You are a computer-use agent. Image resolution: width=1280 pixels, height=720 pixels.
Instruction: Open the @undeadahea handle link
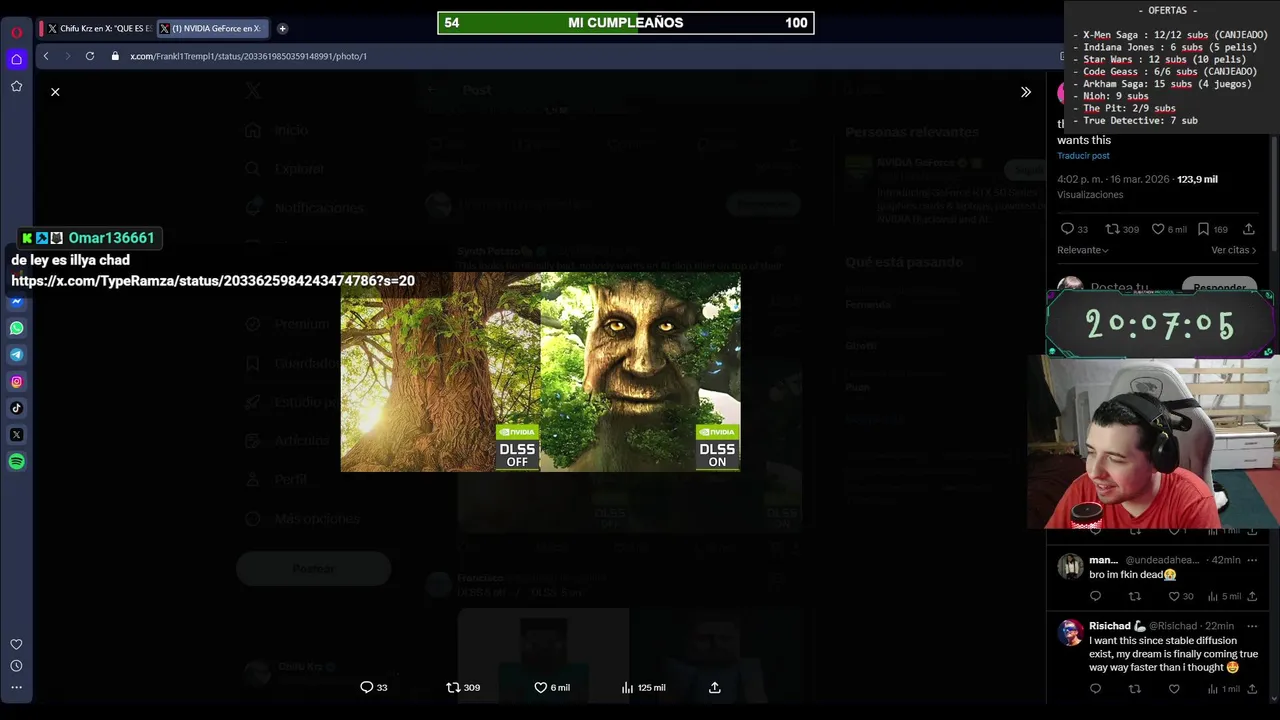1162,560
